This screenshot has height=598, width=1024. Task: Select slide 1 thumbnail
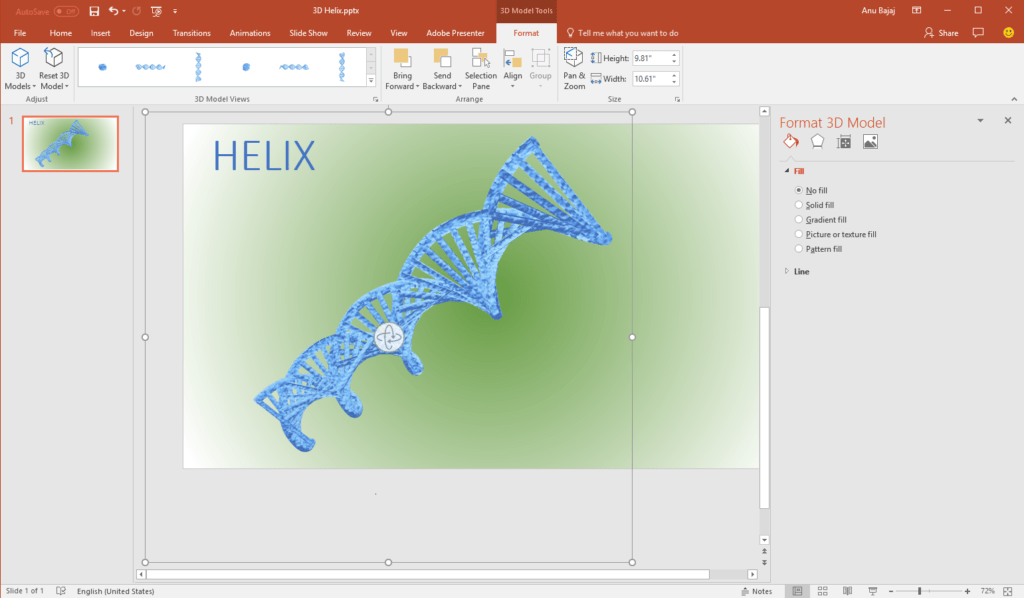[71, 144]
